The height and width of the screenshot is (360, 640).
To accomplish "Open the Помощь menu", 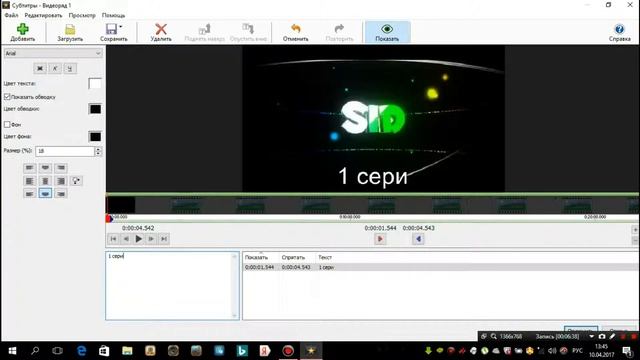I will point(113,16).
